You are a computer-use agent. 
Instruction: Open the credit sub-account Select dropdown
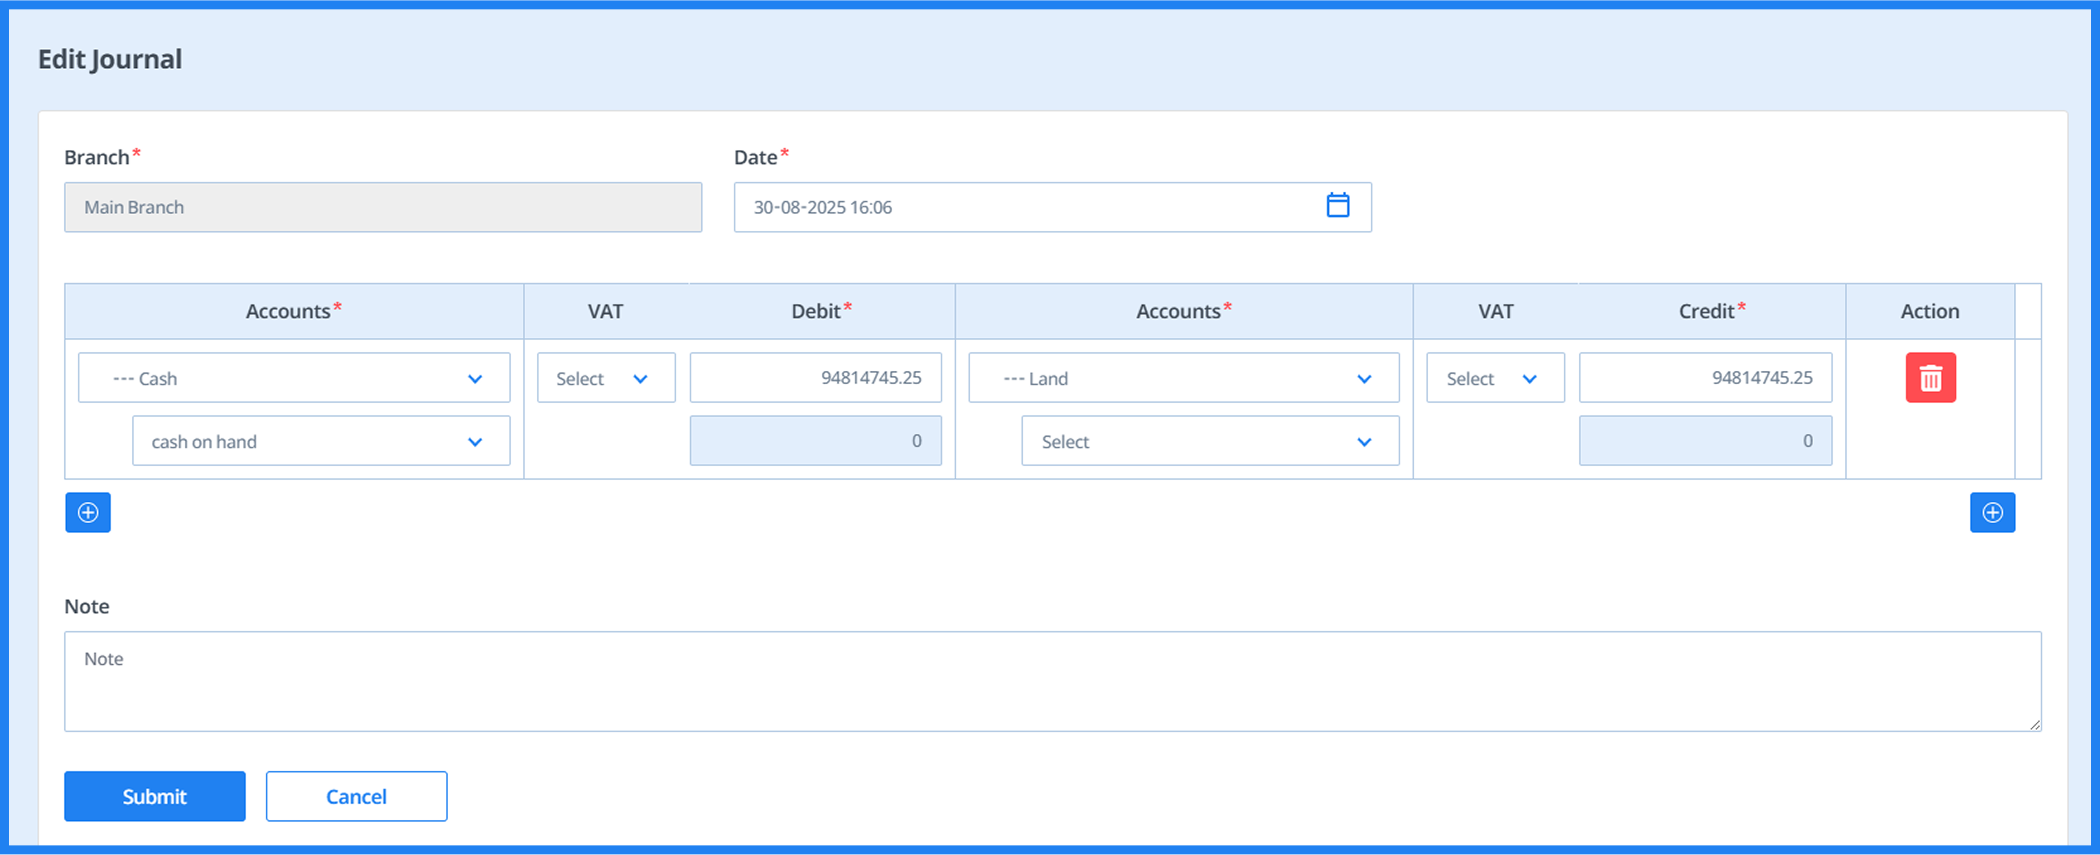click(1209, 441)
